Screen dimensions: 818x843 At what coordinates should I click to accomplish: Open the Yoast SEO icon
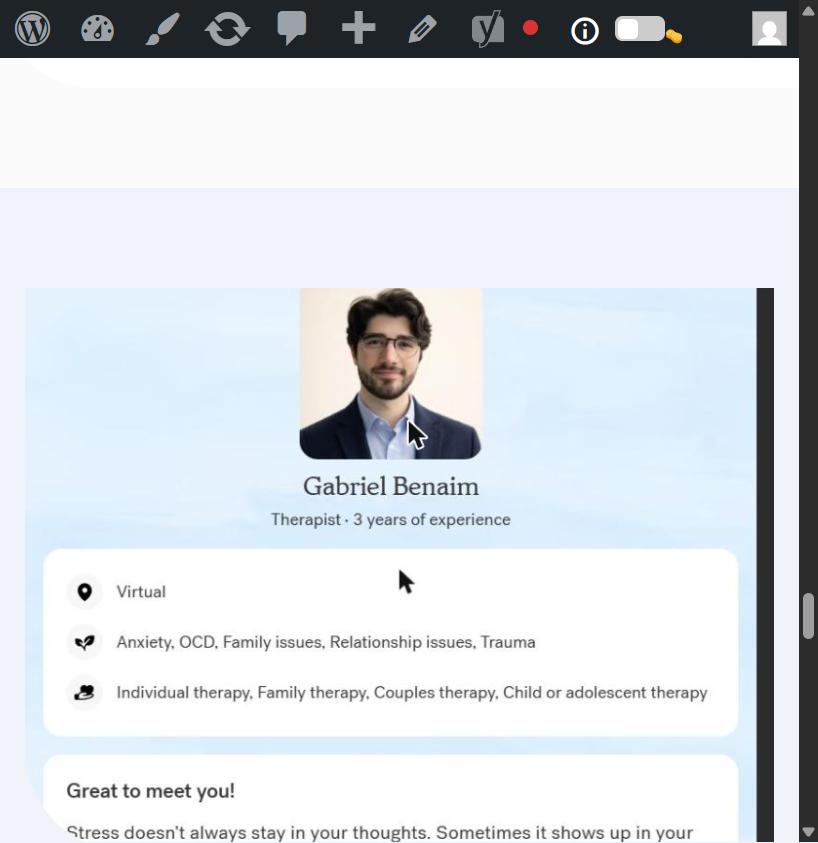pyautogui.click(x=488, y=28)
